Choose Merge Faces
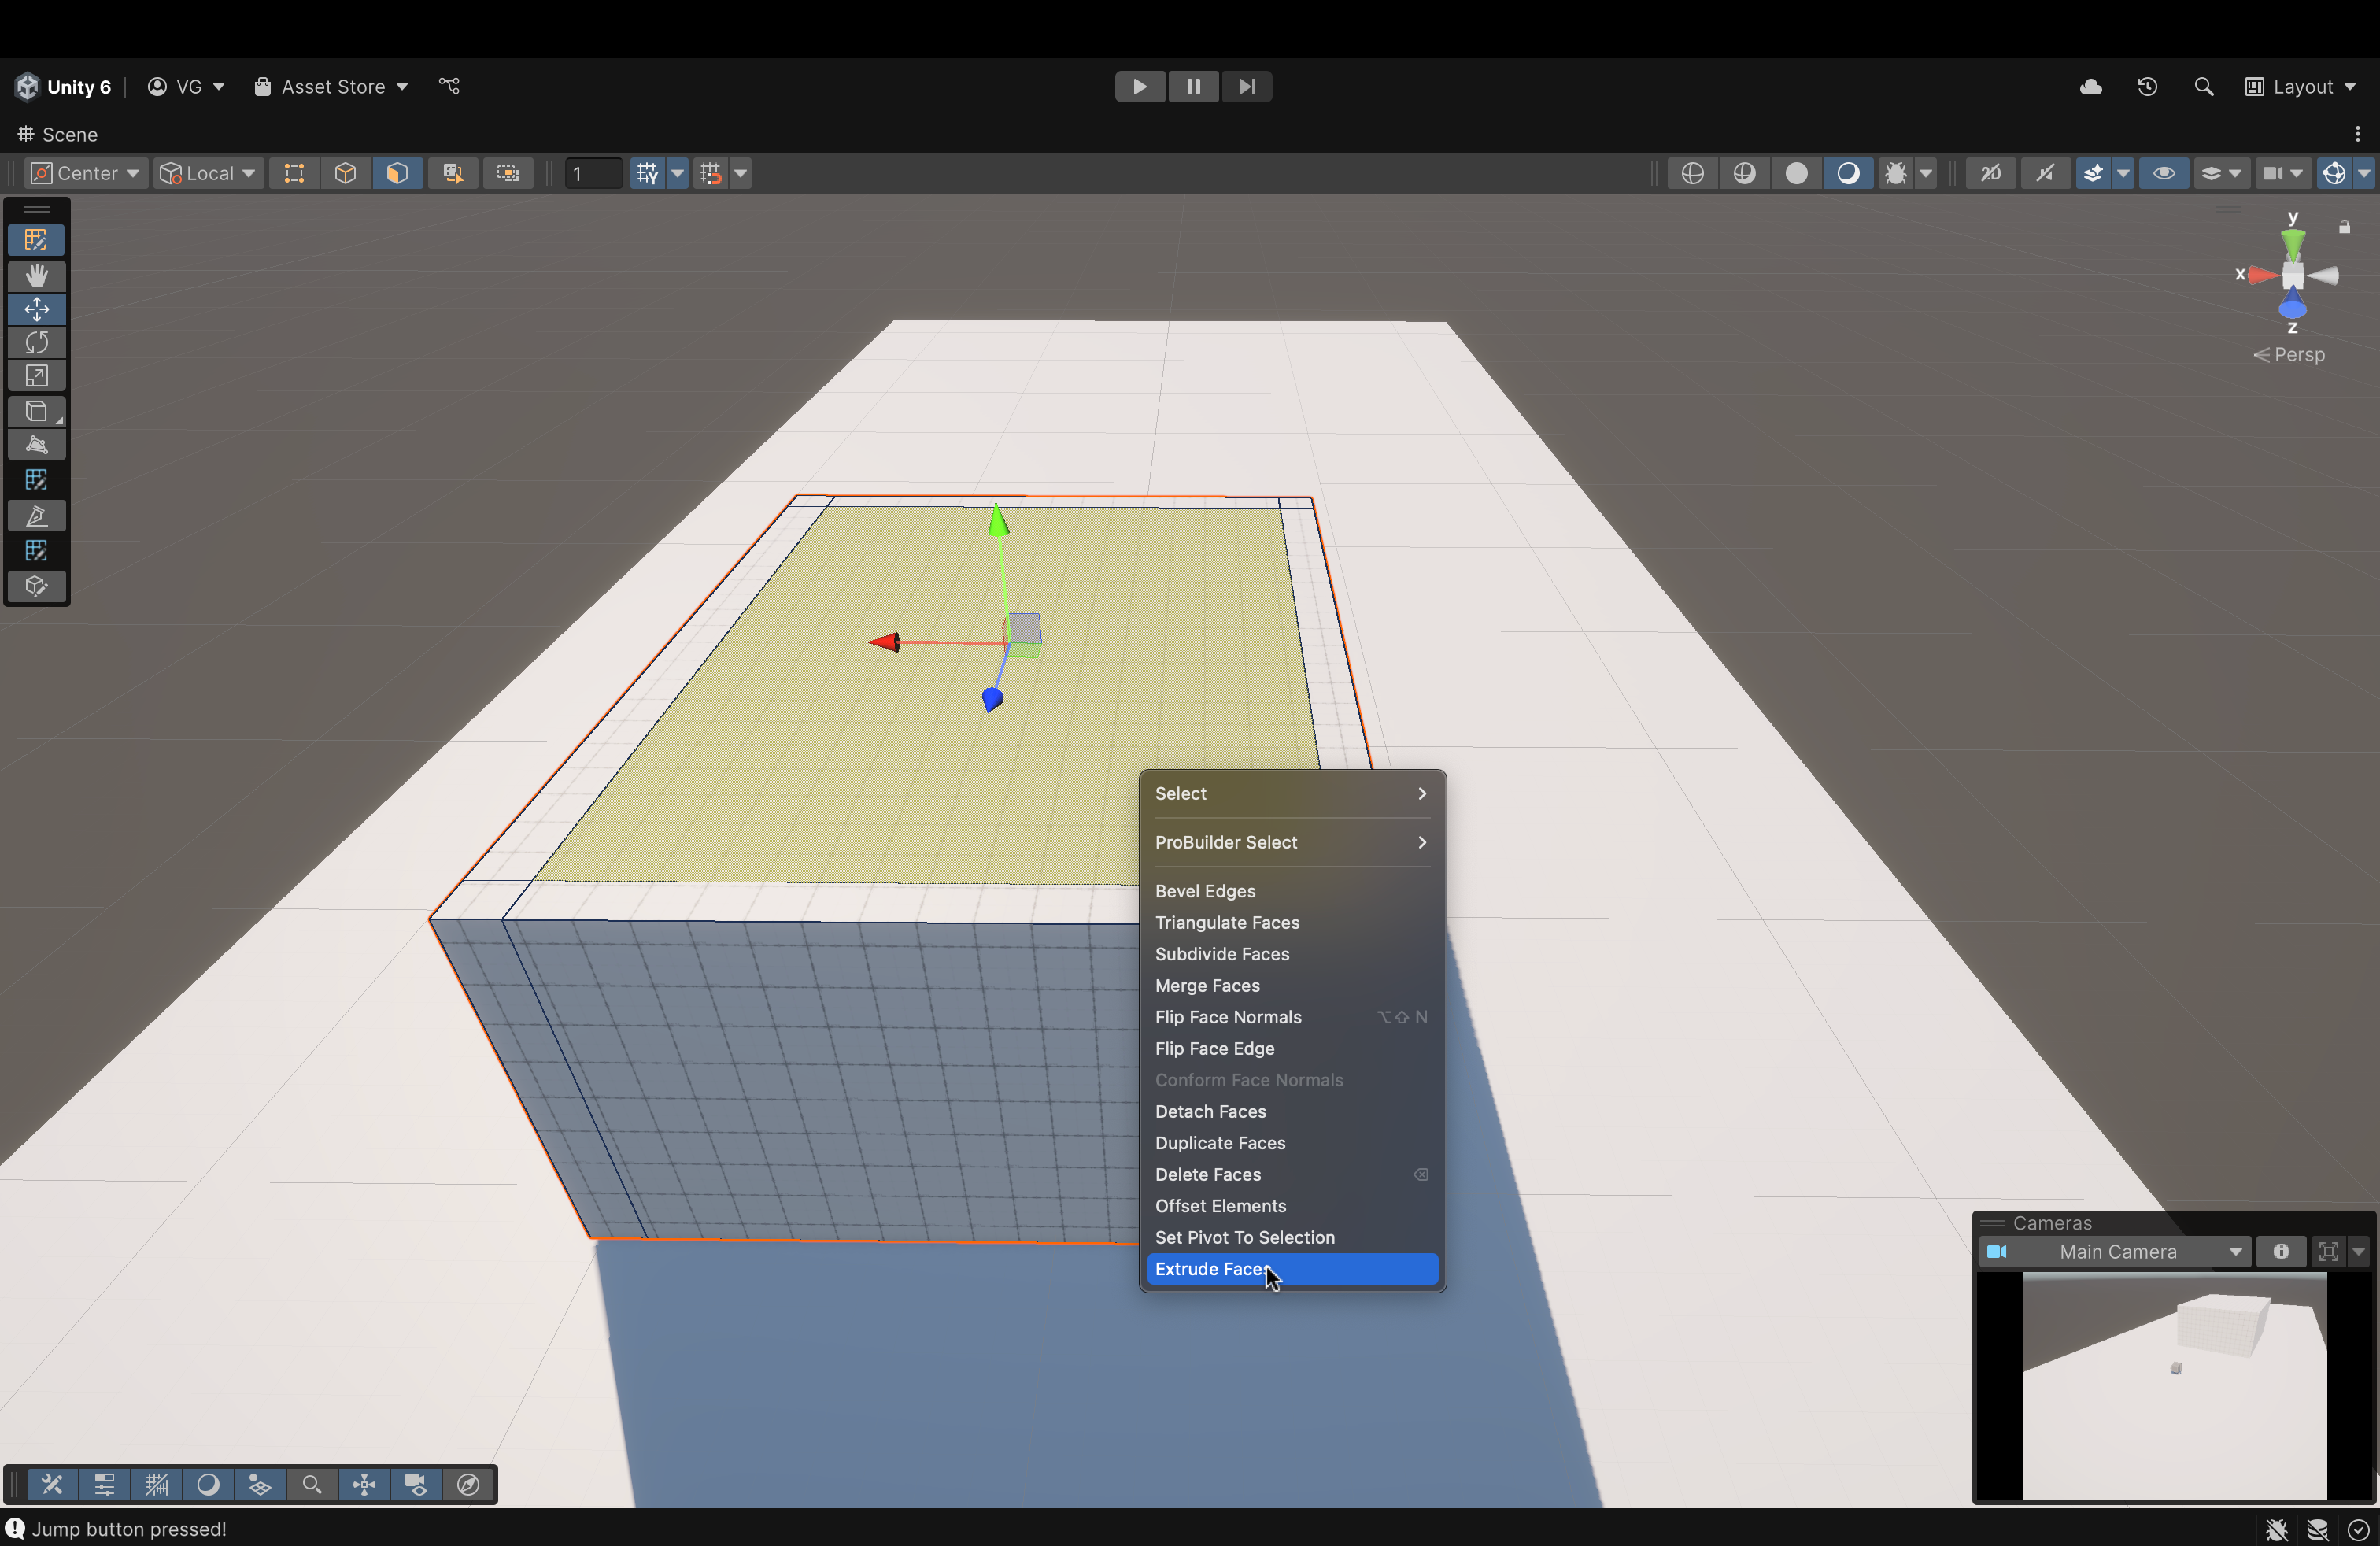The height and width of the screenshot is (1546, 2380). 1292,985
